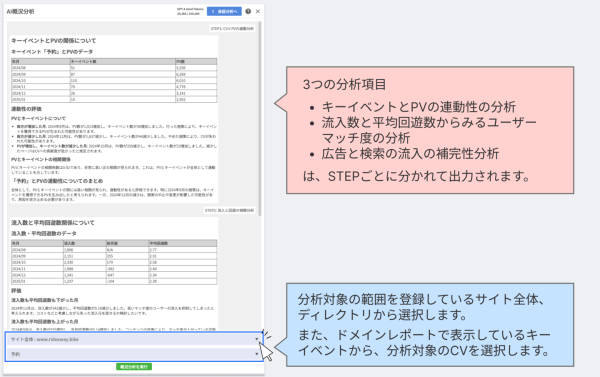Click the GPT-4 Used Tokens counter
The height and width of the screenshot is (377, 600).
click(x=190, y=11)
